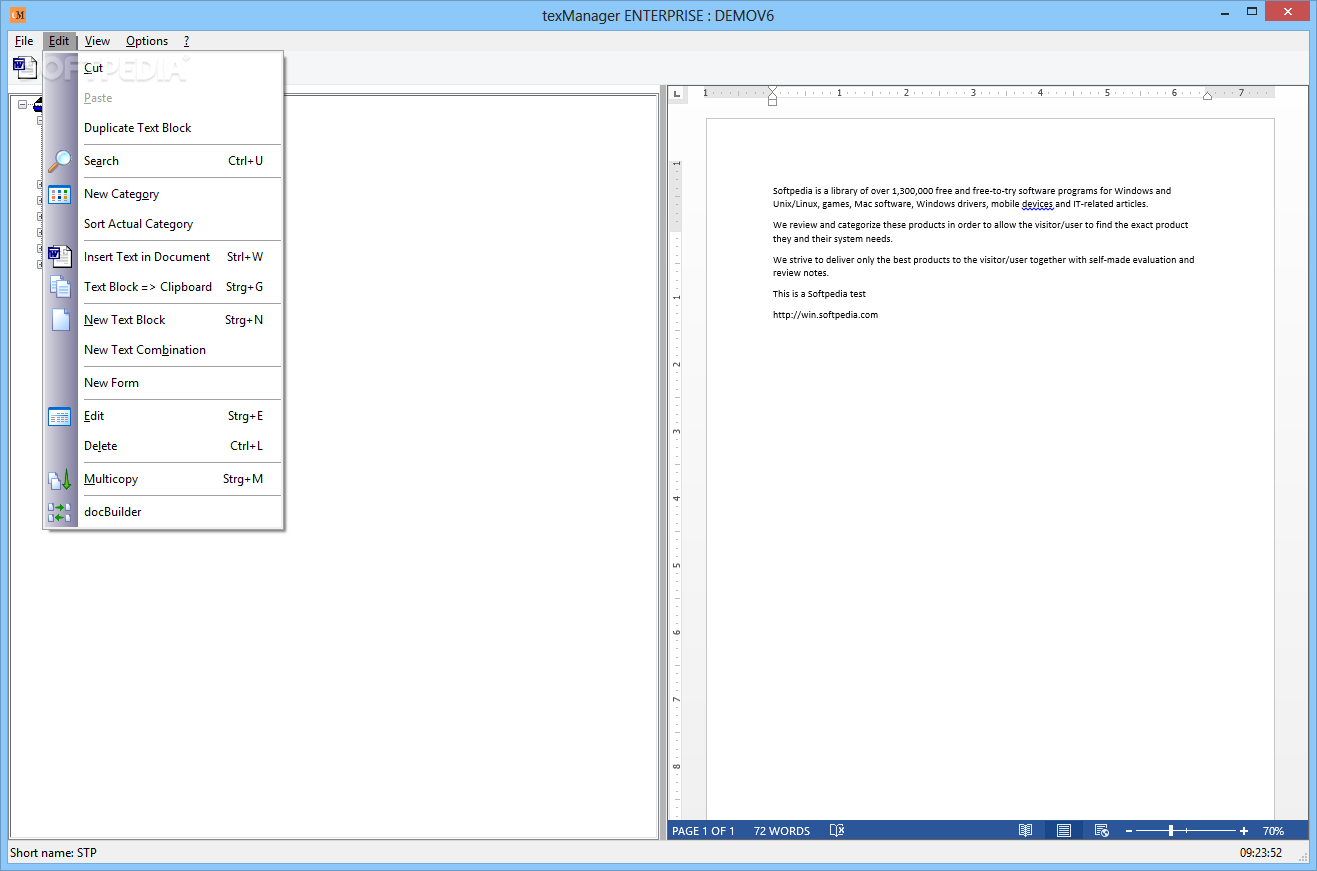Click the right indent marker on ruler

click(x=1207, y=96)
